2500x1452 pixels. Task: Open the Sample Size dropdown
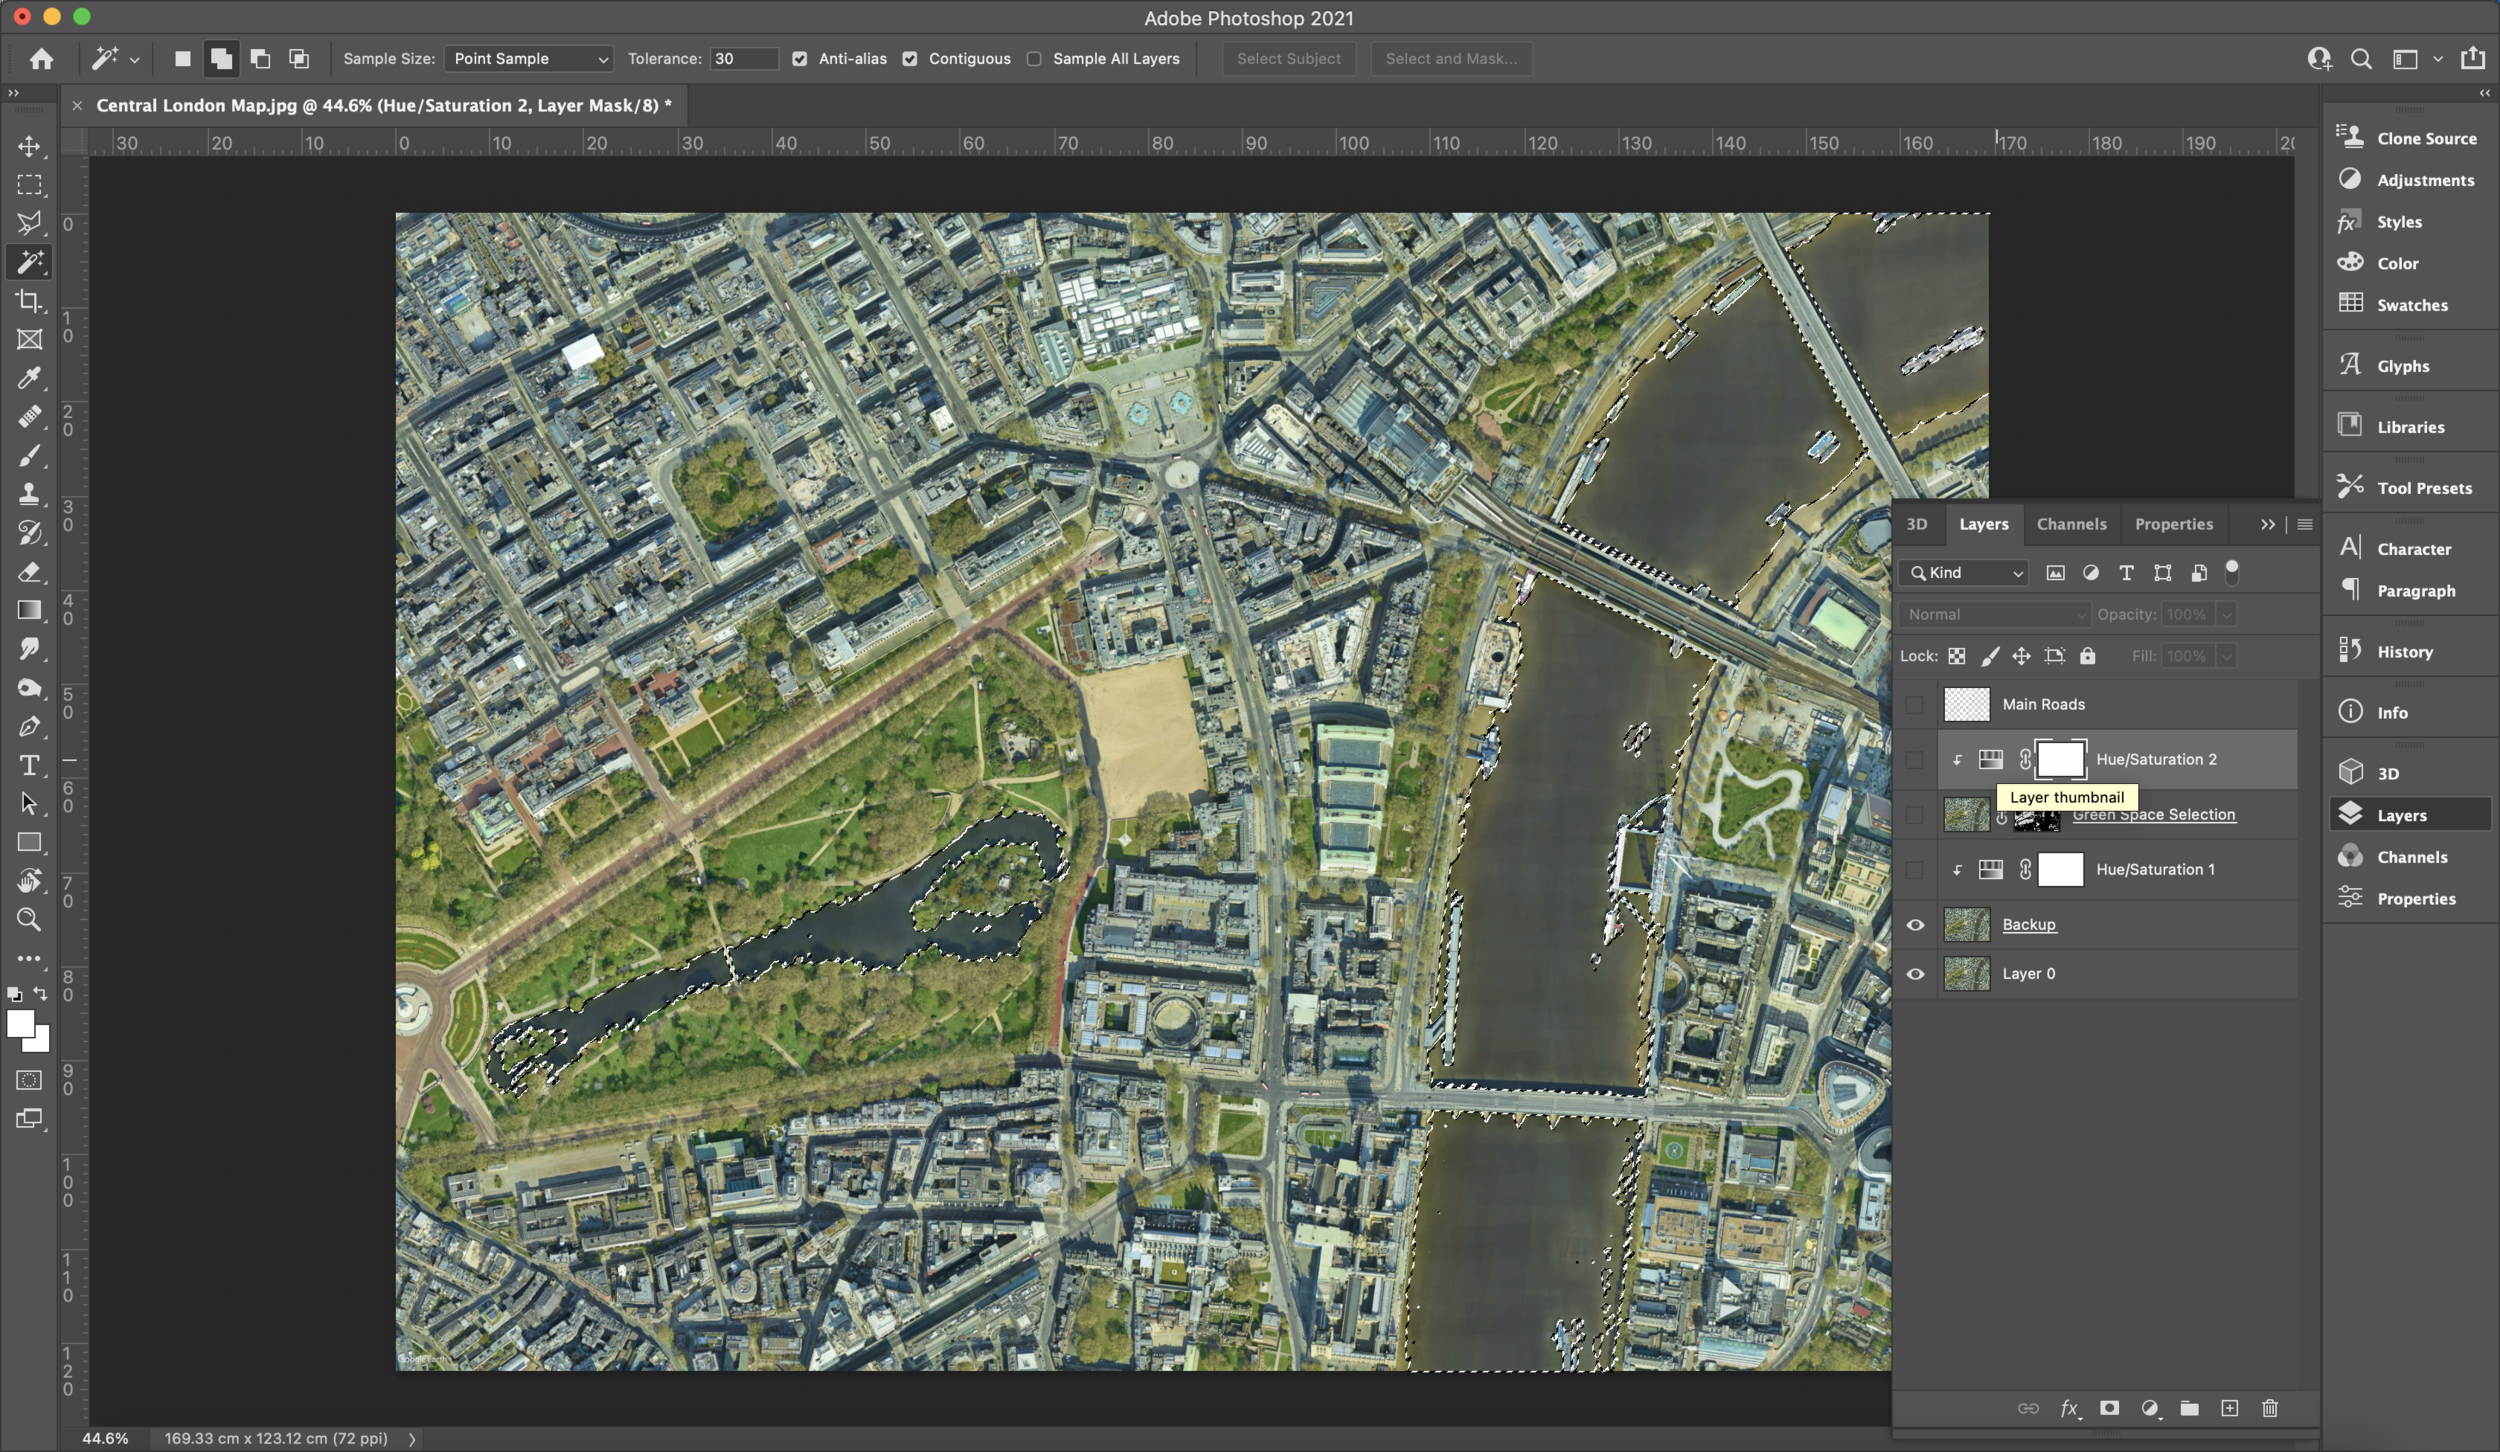(528, 59)
